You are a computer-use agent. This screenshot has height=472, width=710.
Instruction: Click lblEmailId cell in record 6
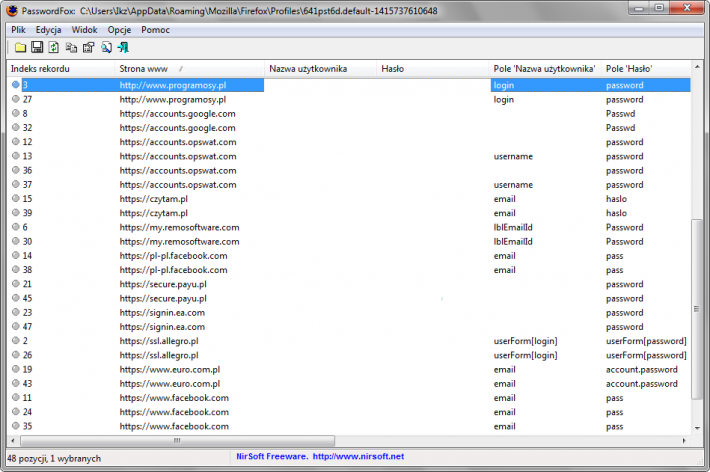point(513,227)
